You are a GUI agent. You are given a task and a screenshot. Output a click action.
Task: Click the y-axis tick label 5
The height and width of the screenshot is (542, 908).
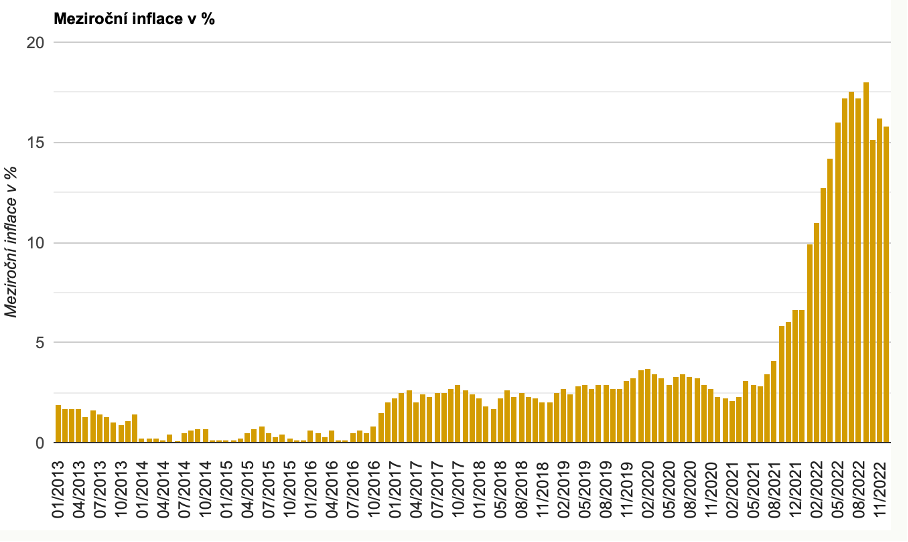point(39,343)
